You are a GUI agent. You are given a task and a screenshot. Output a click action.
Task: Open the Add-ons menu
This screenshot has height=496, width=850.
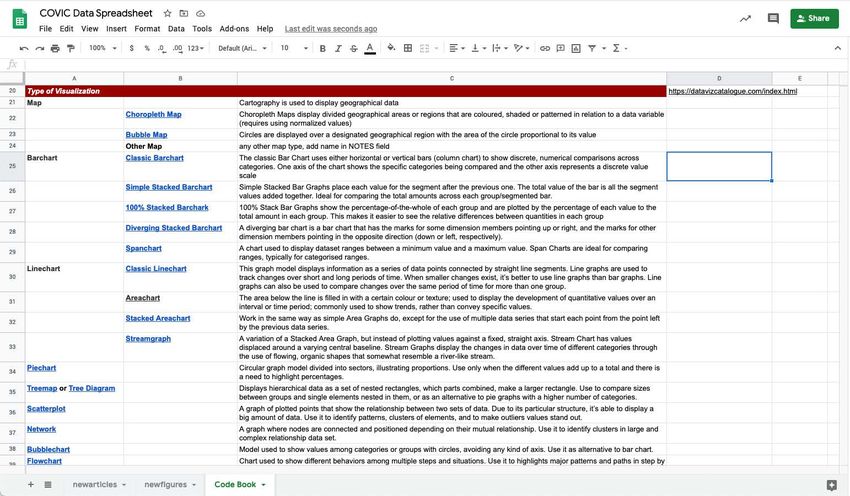pos(234,29)
